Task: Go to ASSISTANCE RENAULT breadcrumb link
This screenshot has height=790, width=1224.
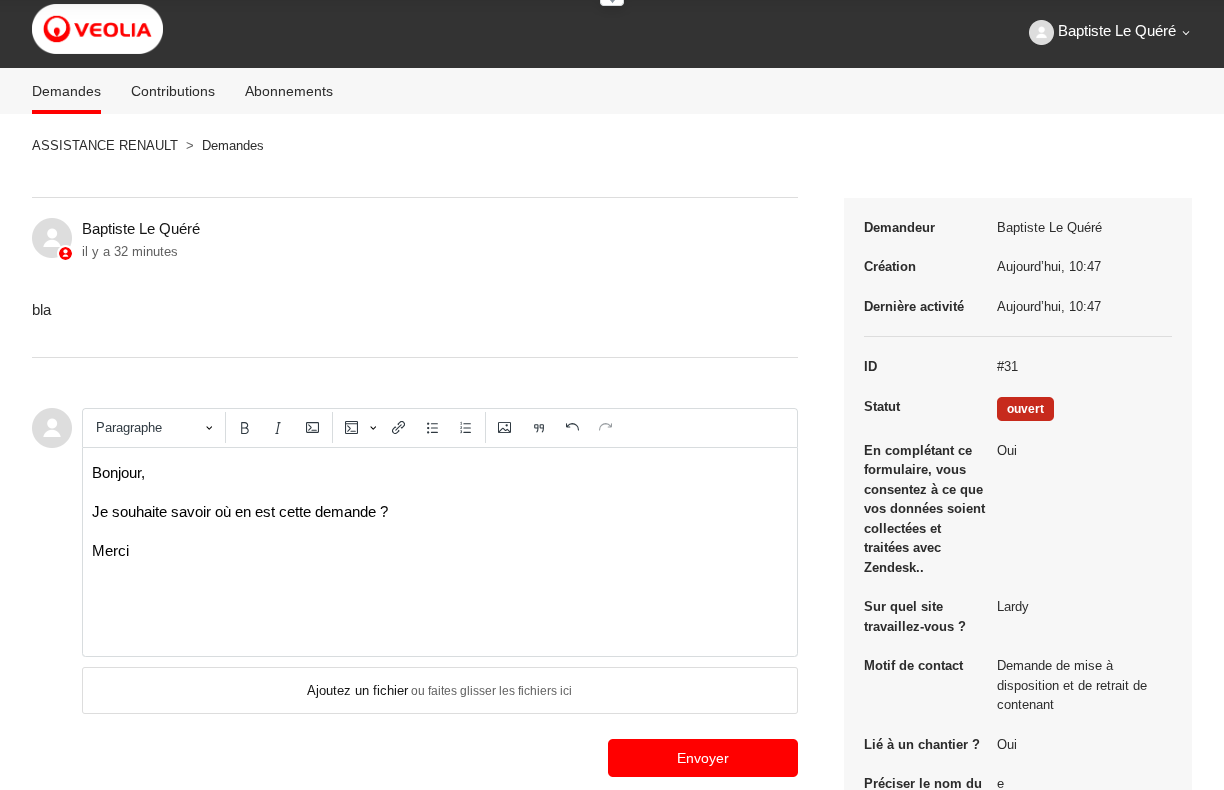Action: (105, 145)
